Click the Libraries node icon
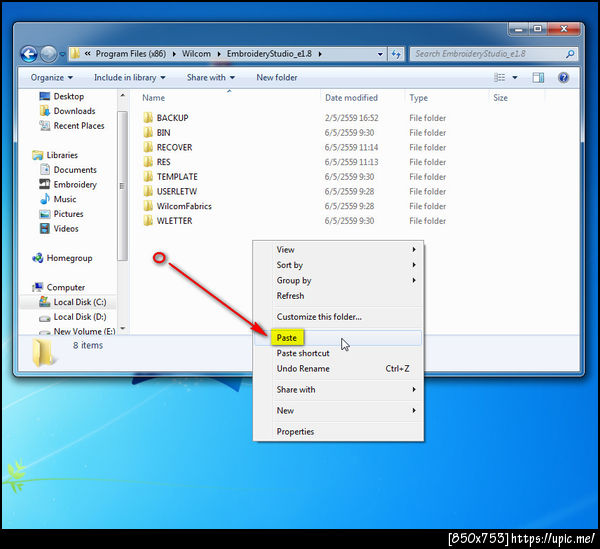 [38, 155]
